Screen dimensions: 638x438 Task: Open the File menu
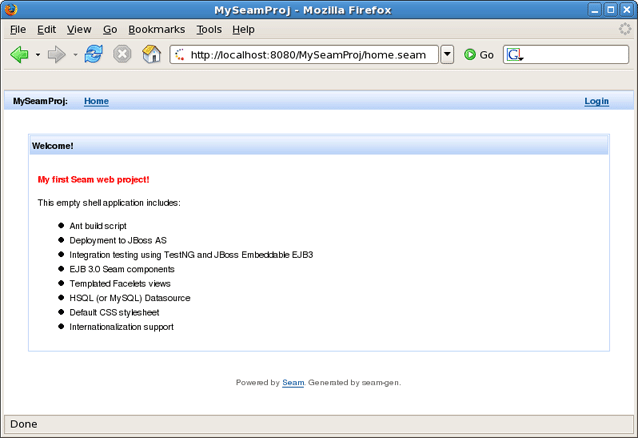18,30
